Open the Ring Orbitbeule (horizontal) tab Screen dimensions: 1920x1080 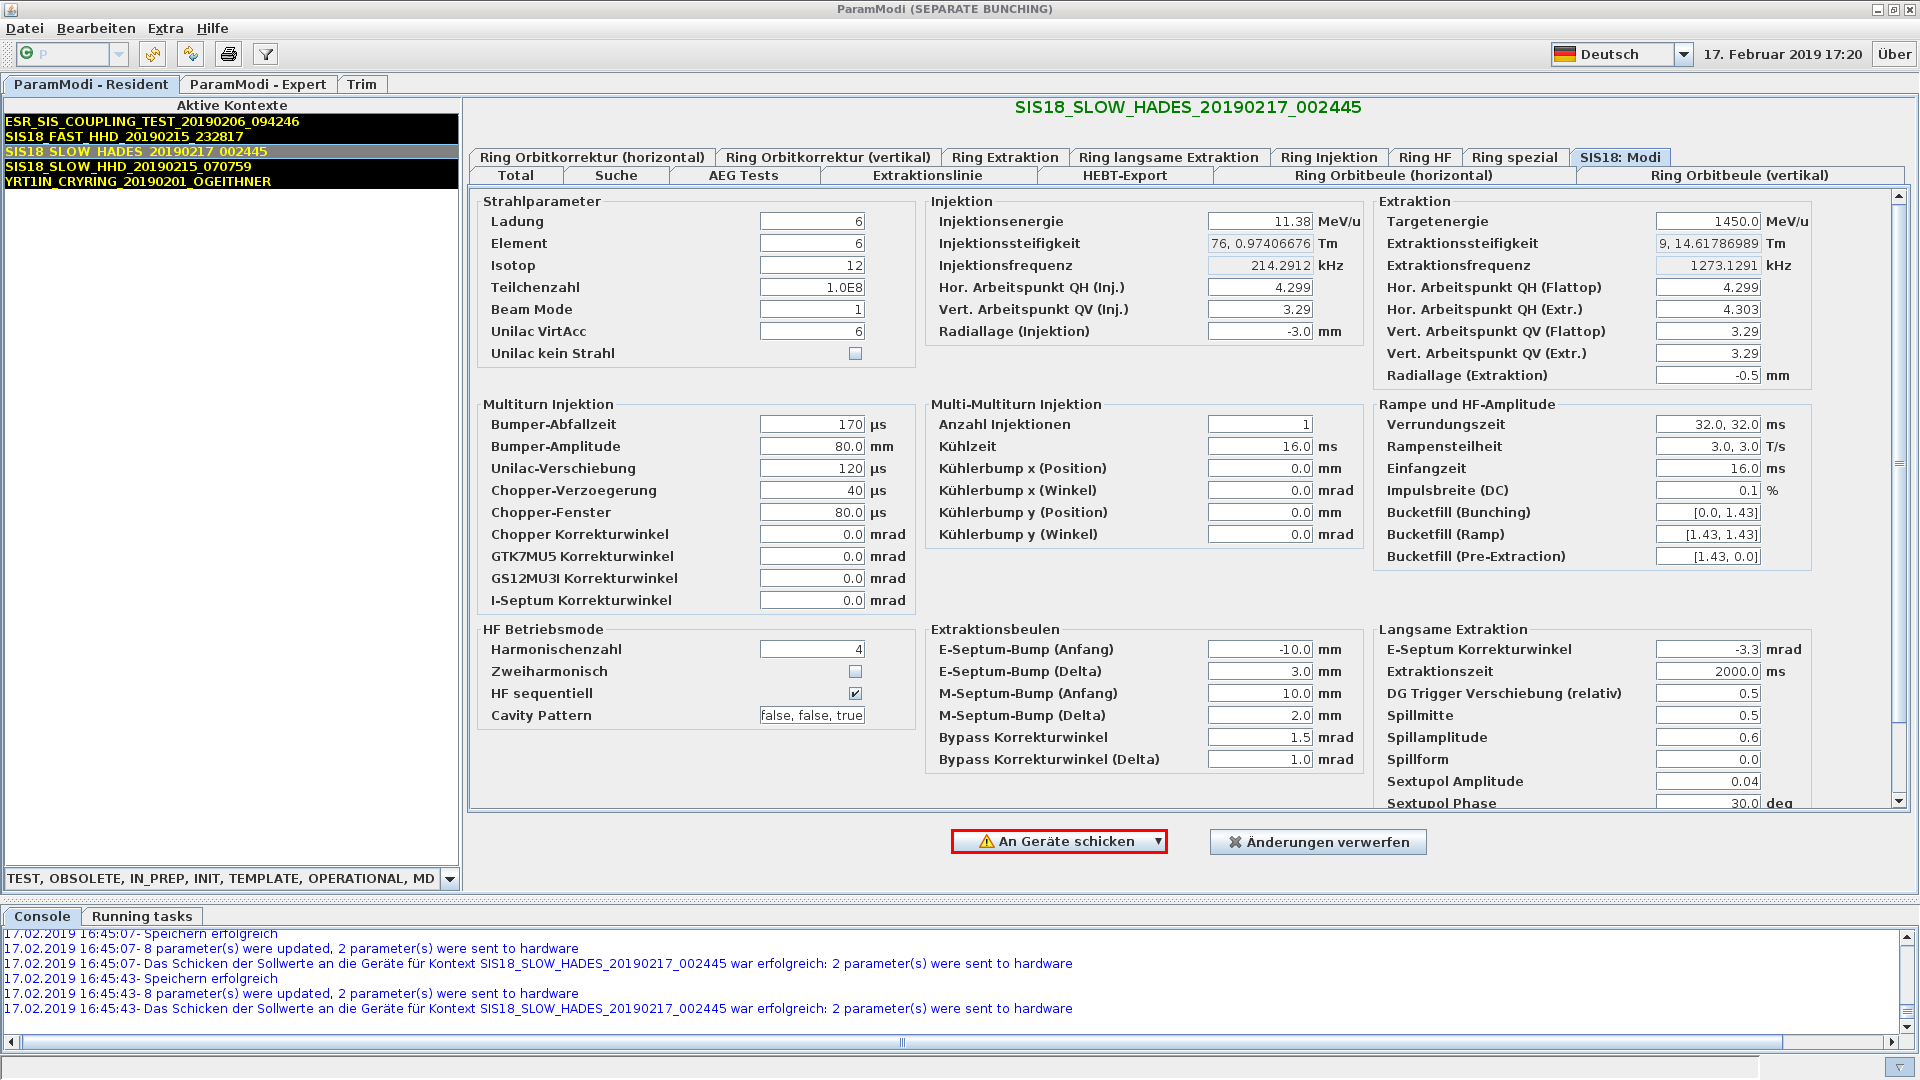point(1394,175)
